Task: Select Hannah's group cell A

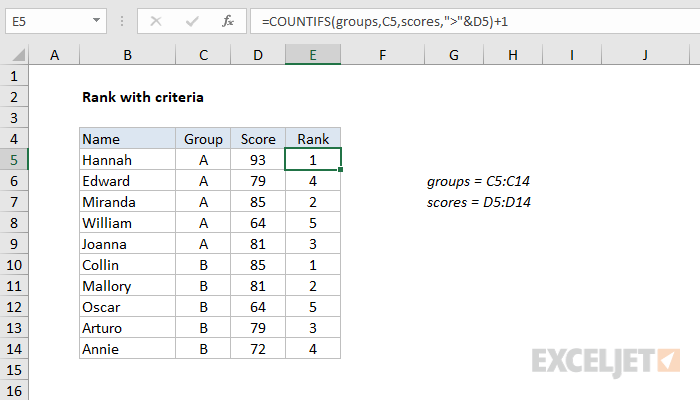Action: [203, 160]
